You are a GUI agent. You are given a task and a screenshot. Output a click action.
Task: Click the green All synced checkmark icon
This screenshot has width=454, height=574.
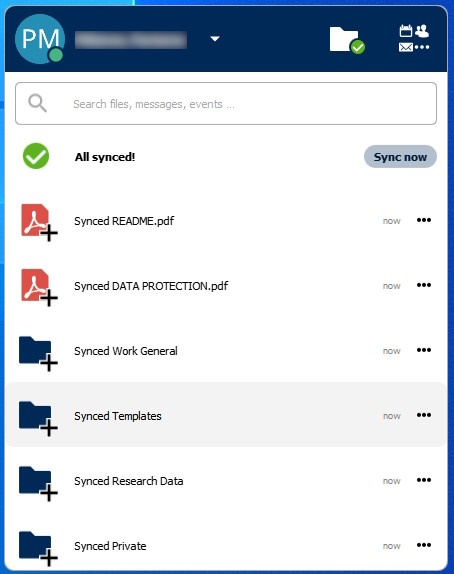[36, 156]
